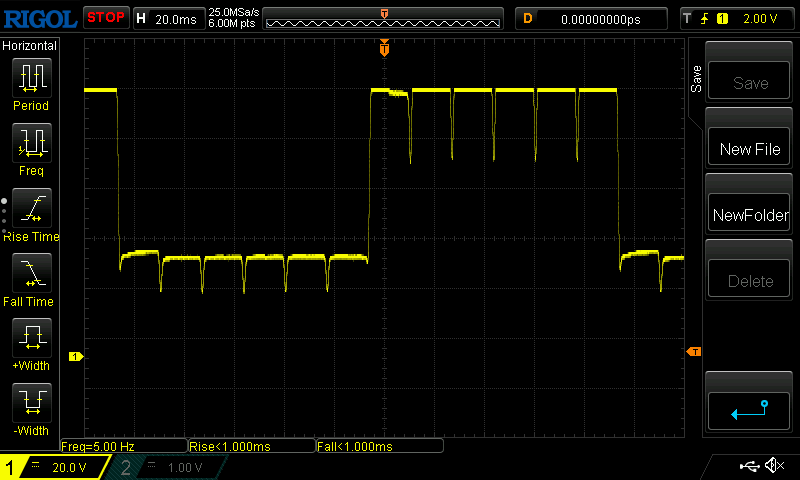Select the +Width measurement icon
800x480 pixels.
(32, 338)
